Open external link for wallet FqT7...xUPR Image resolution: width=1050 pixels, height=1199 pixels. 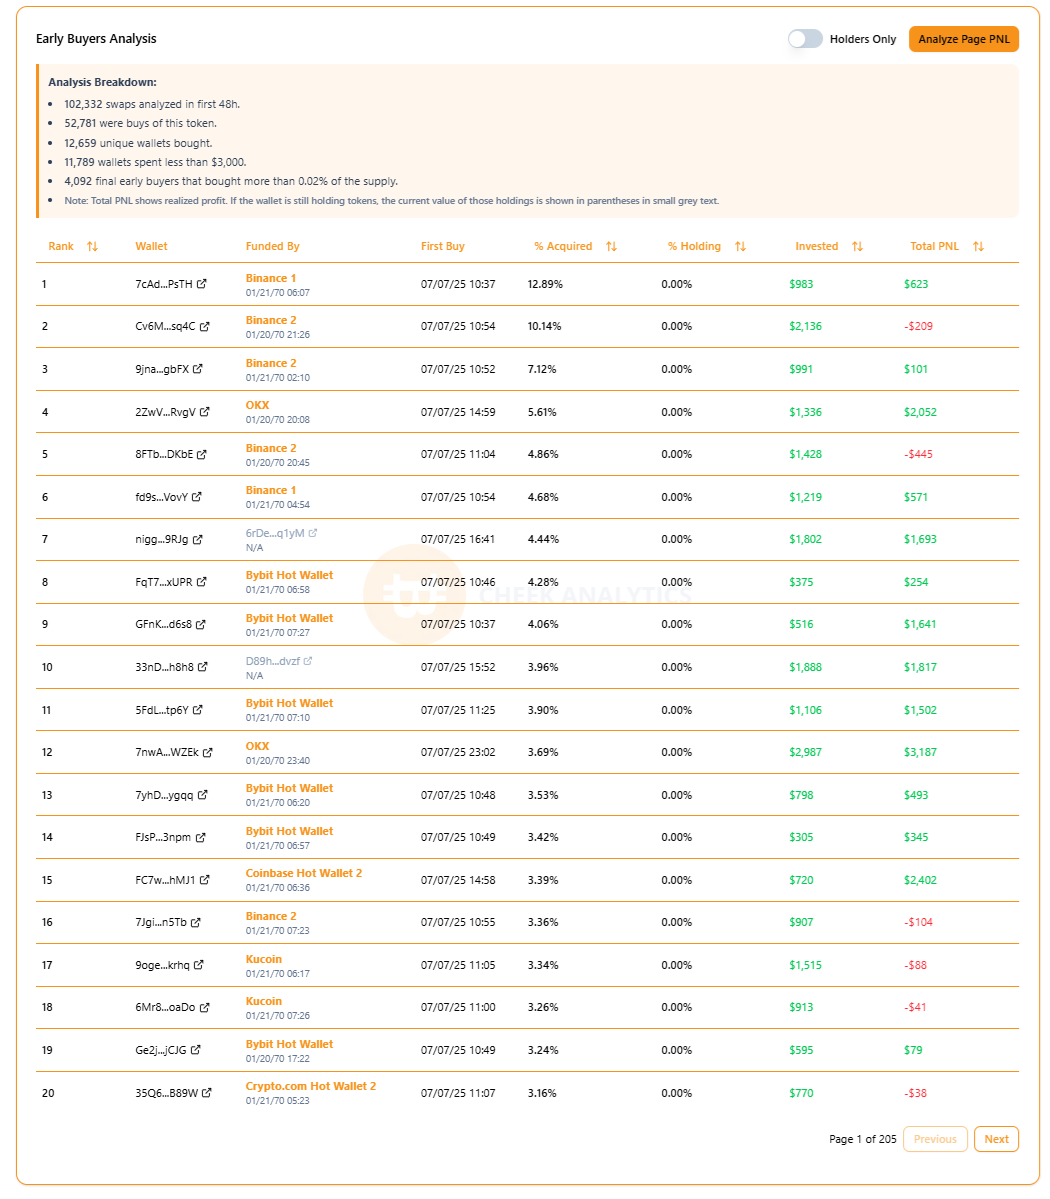point(202,582)
